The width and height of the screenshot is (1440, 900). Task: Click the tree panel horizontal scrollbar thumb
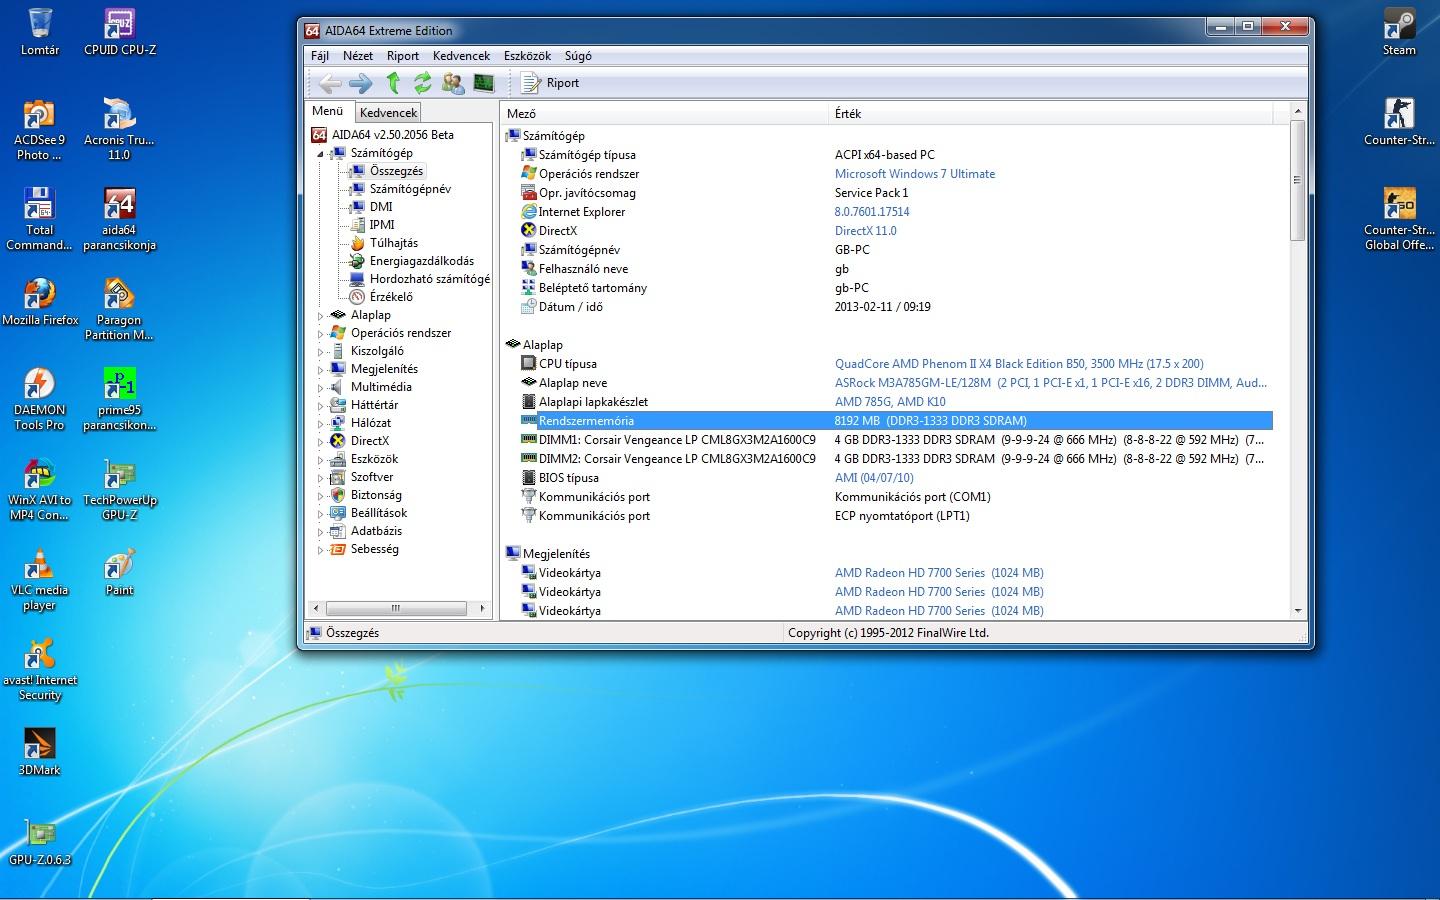(396, 608)
